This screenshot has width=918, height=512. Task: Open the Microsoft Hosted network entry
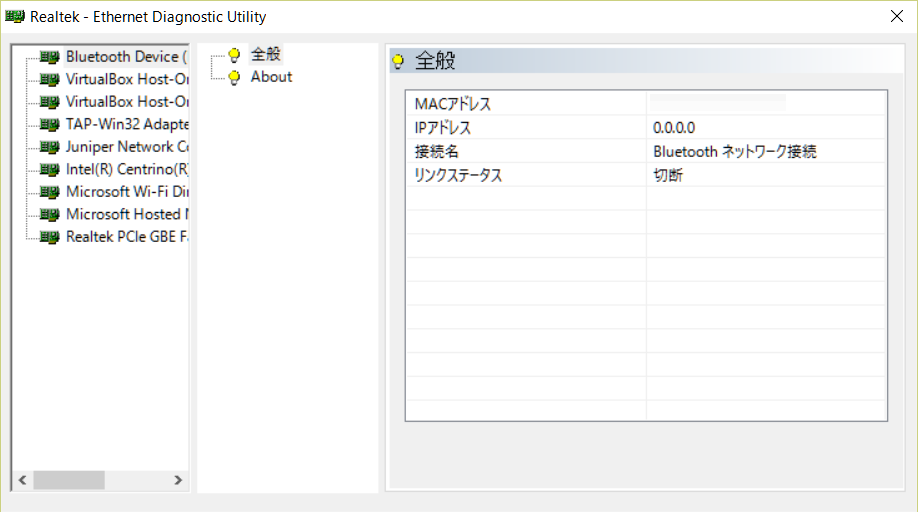coord(127,214)
